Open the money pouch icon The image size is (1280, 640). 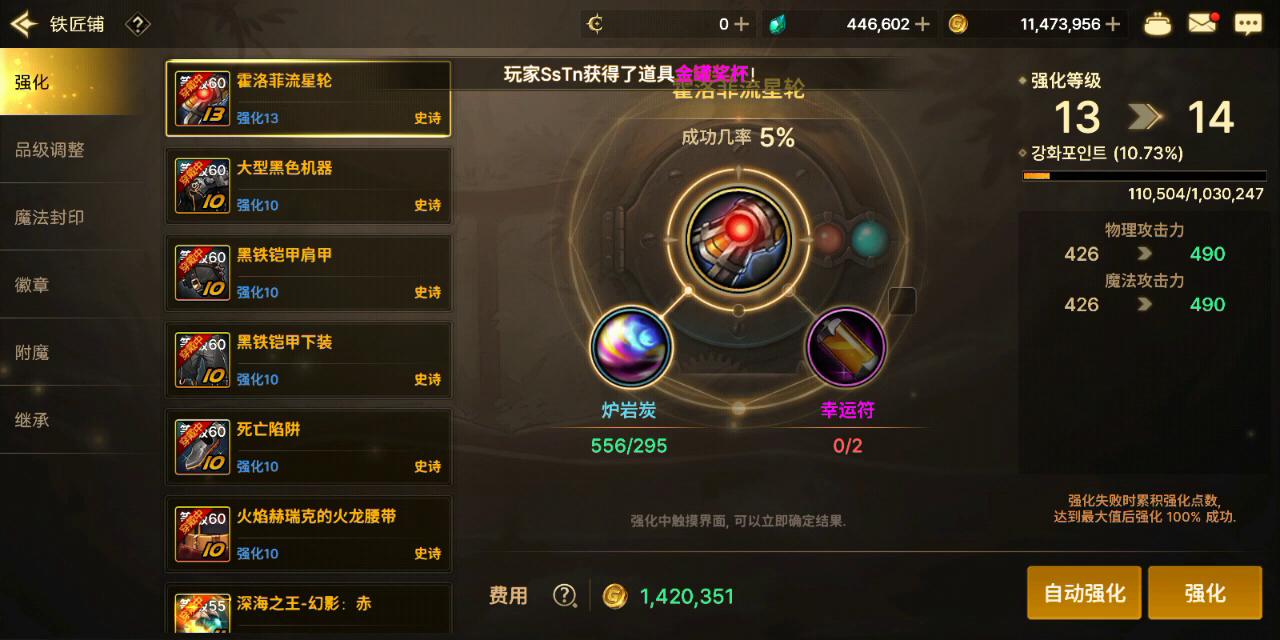coord(1157,24)
